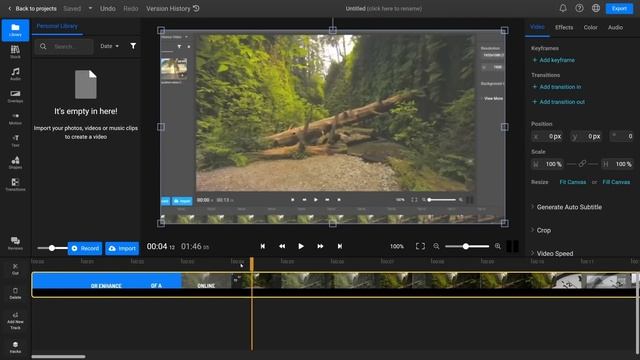The height and width of the screenshot is (360, 640).
Task: Click Add keyframe link
Action: click(553, 60)
